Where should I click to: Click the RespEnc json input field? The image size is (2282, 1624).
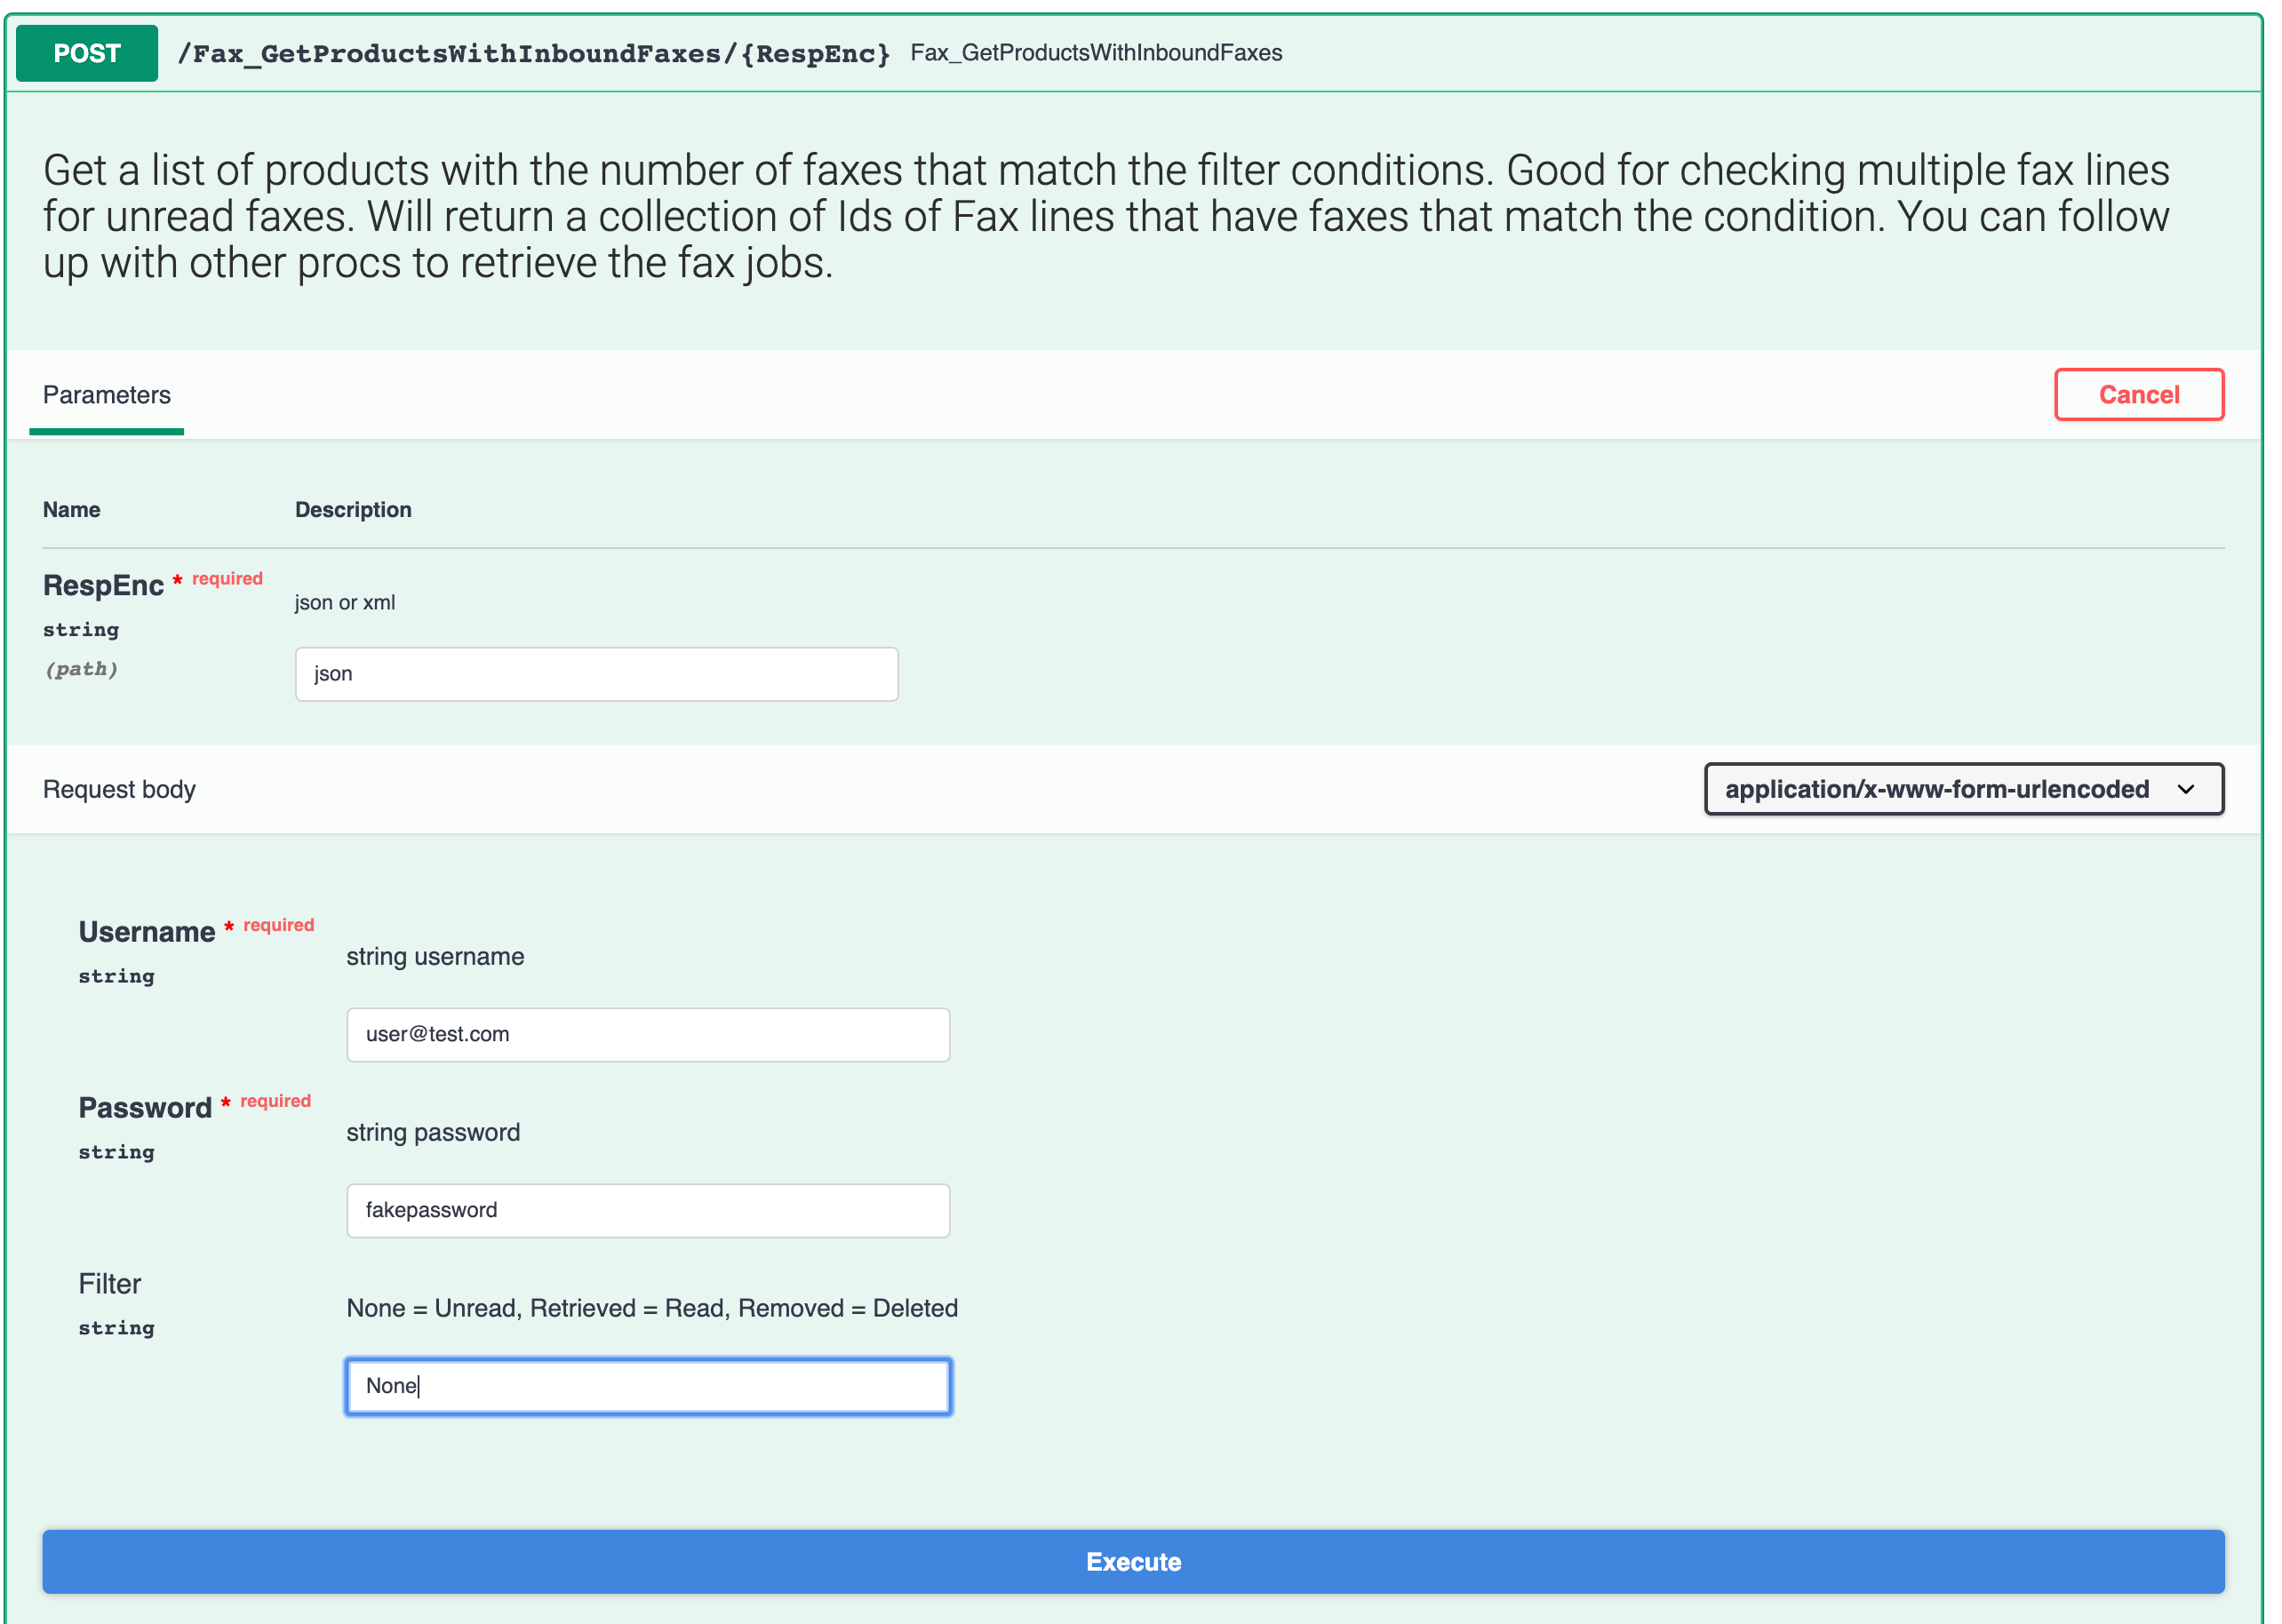pos(596,674)
